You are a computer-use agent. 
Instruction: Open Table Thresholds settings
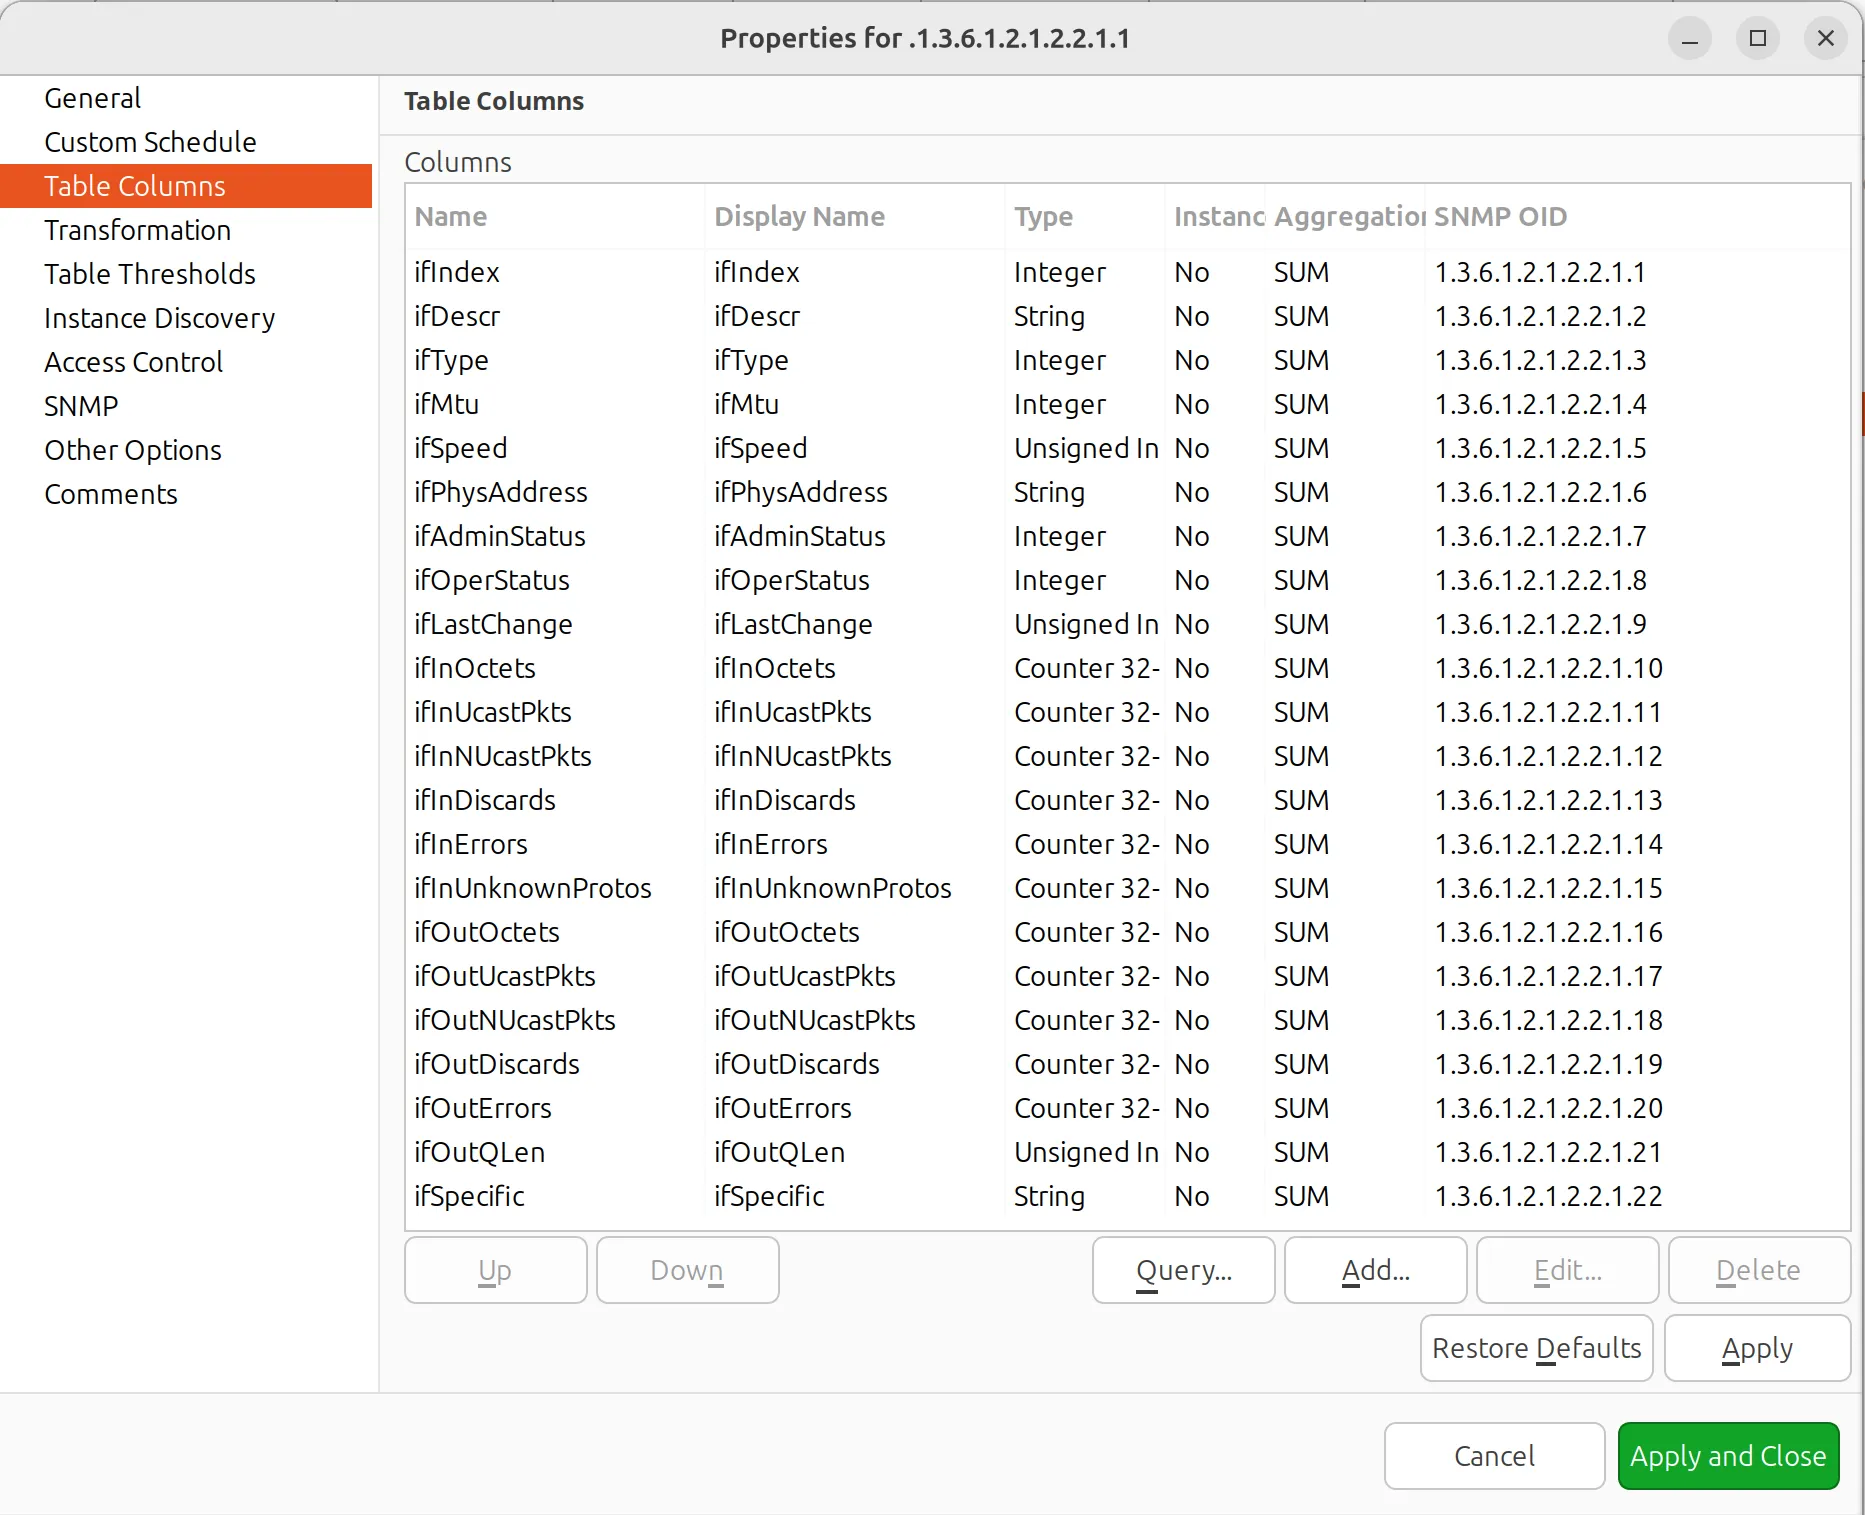(149, 273)
